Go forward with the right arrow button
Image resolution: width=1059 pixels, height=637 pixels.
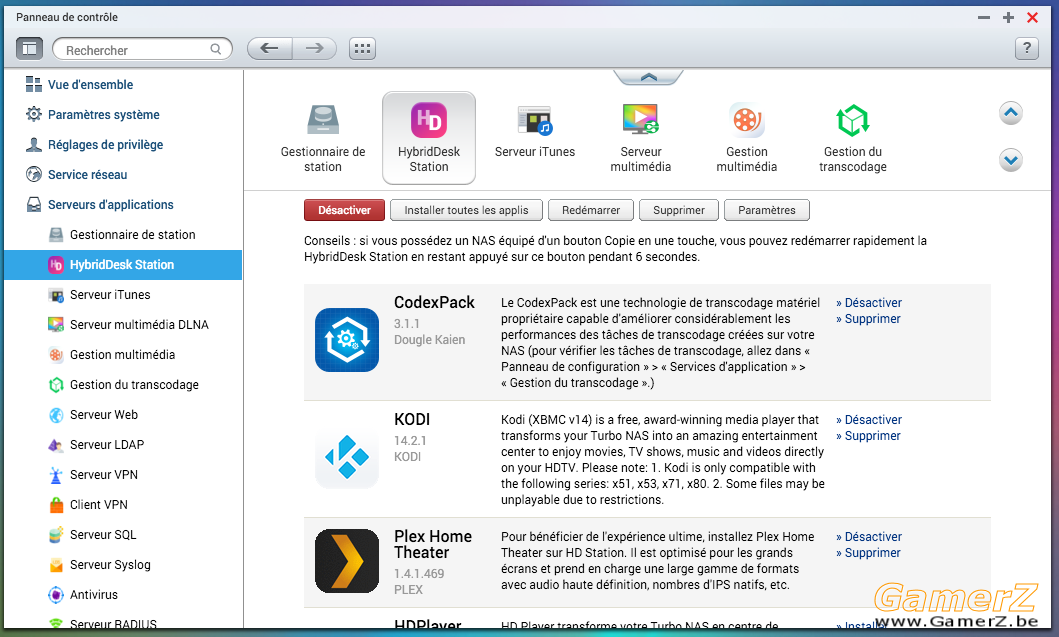[315, 49]
